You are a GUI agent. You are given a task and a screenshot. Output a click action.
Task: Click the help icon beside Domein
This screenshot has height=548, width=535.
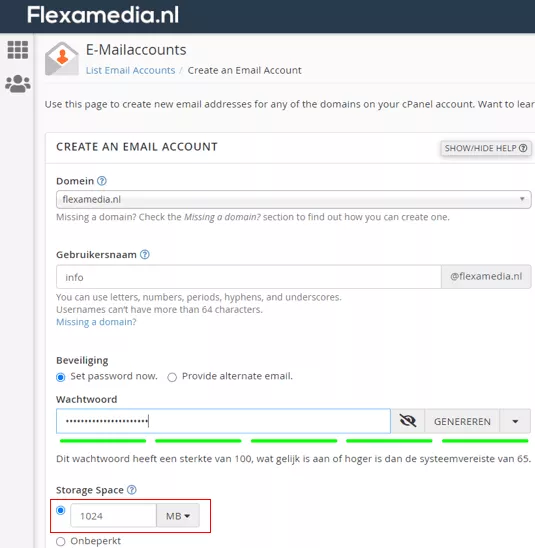click(102, 181)
